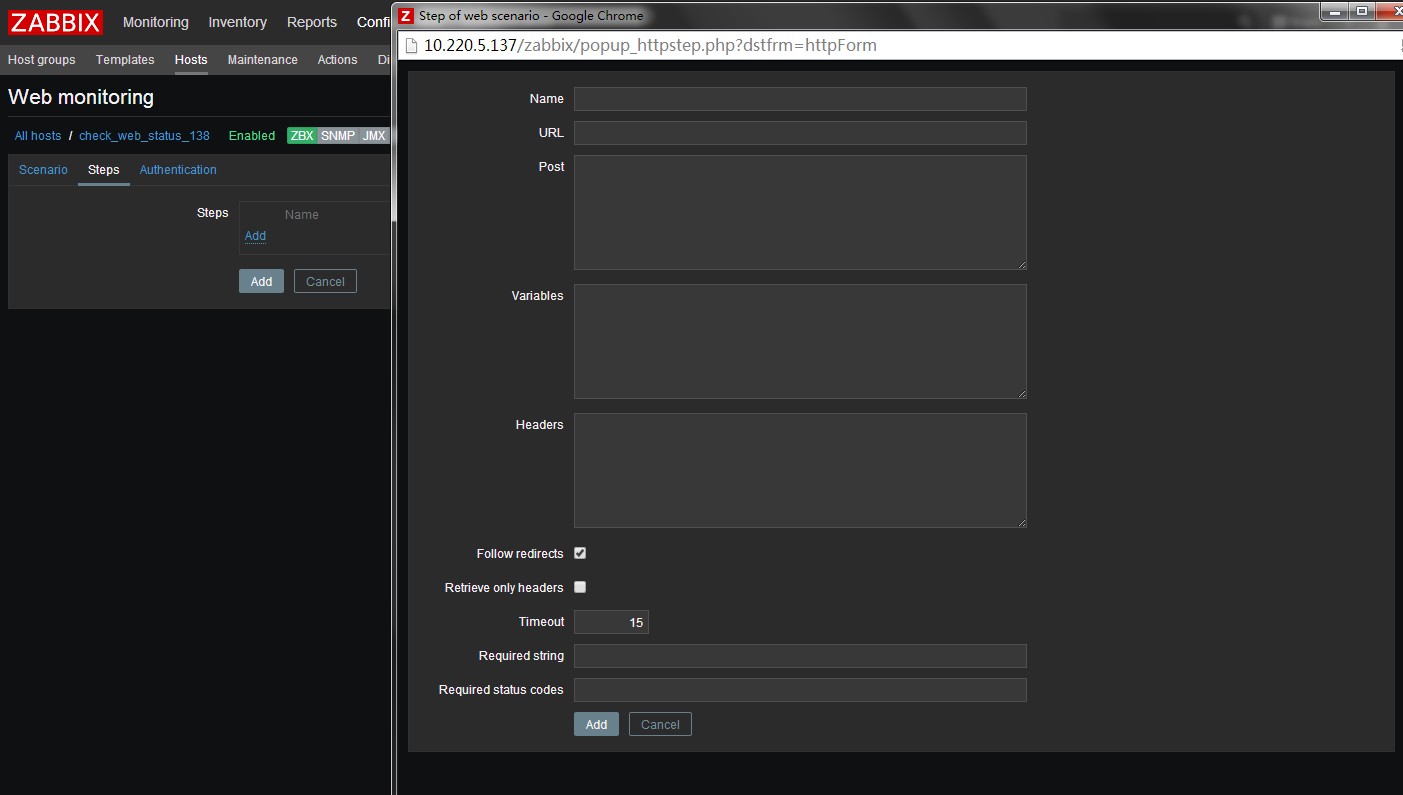Open the Configuration menu
The image size is (1403, 795).
pyautogui.click(x=374, y=22)
